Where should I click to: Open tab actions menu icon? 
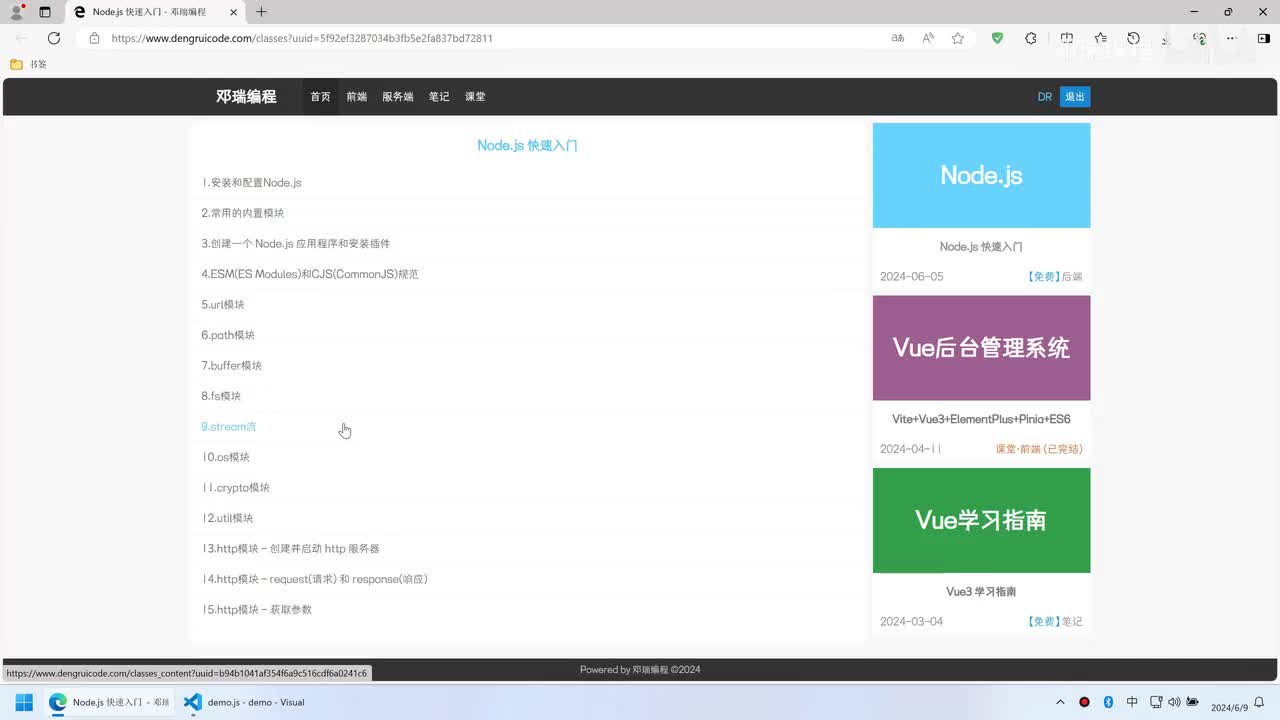(45, 12)
